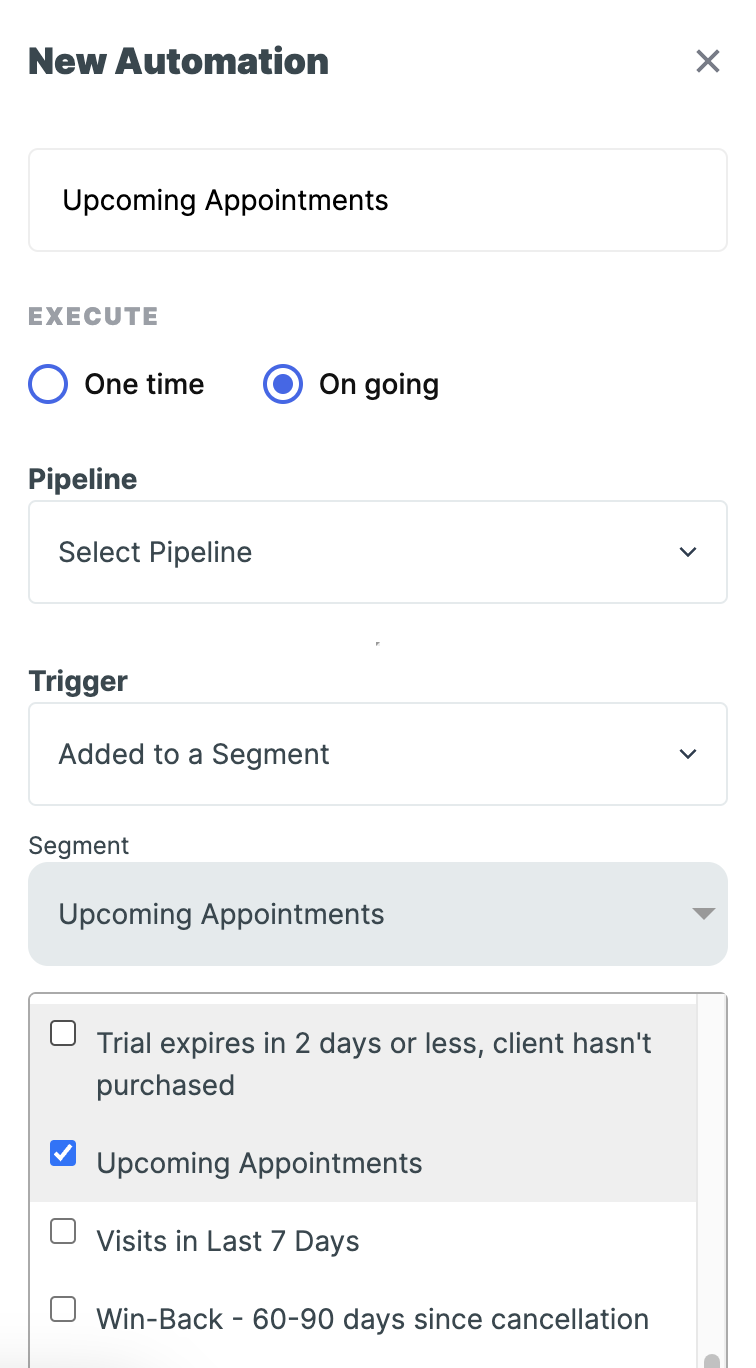Click the One time label text

coord(144,385)
